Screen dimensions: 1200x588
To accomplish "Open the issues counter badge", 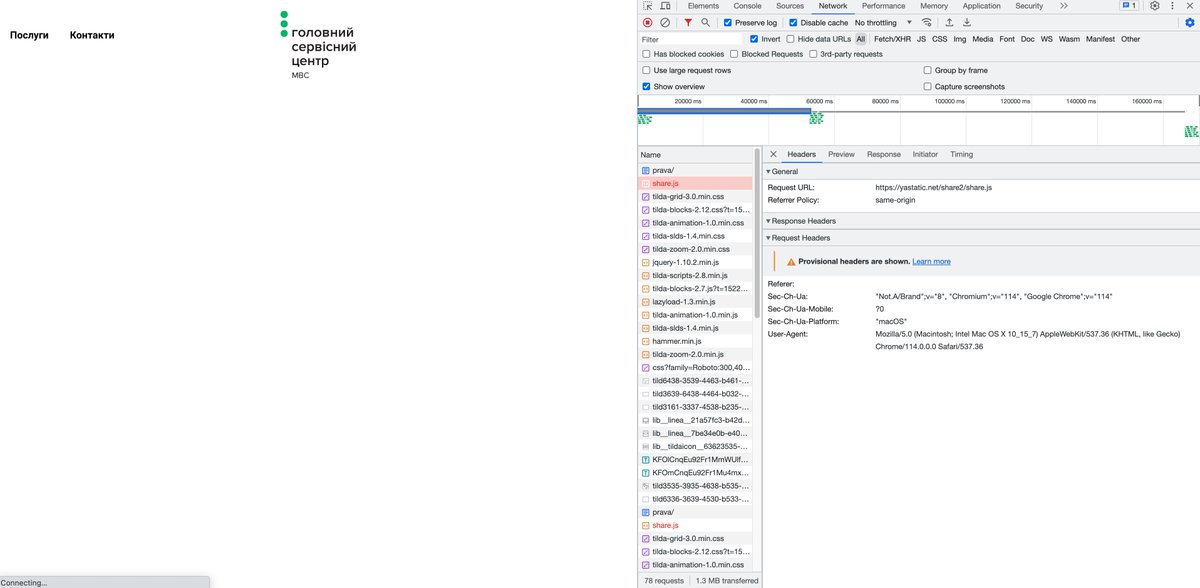I will [x=1128, y=6].
